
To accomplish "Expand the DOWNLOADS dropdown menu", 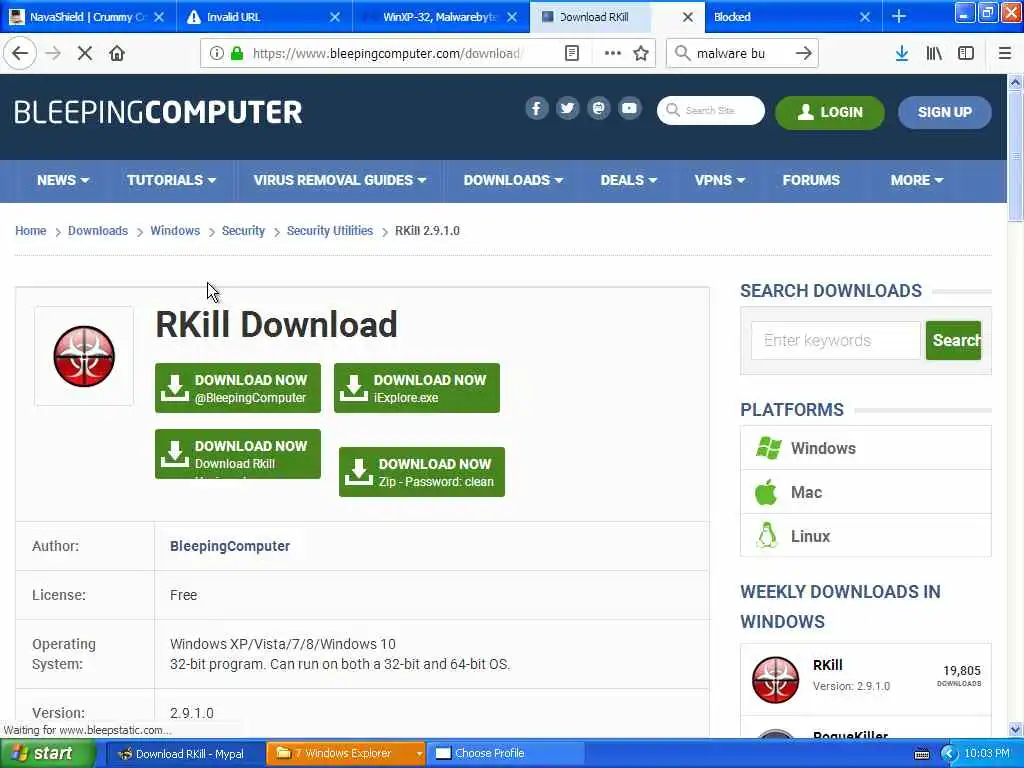I will pyautogui.click(x=513, y=180).
